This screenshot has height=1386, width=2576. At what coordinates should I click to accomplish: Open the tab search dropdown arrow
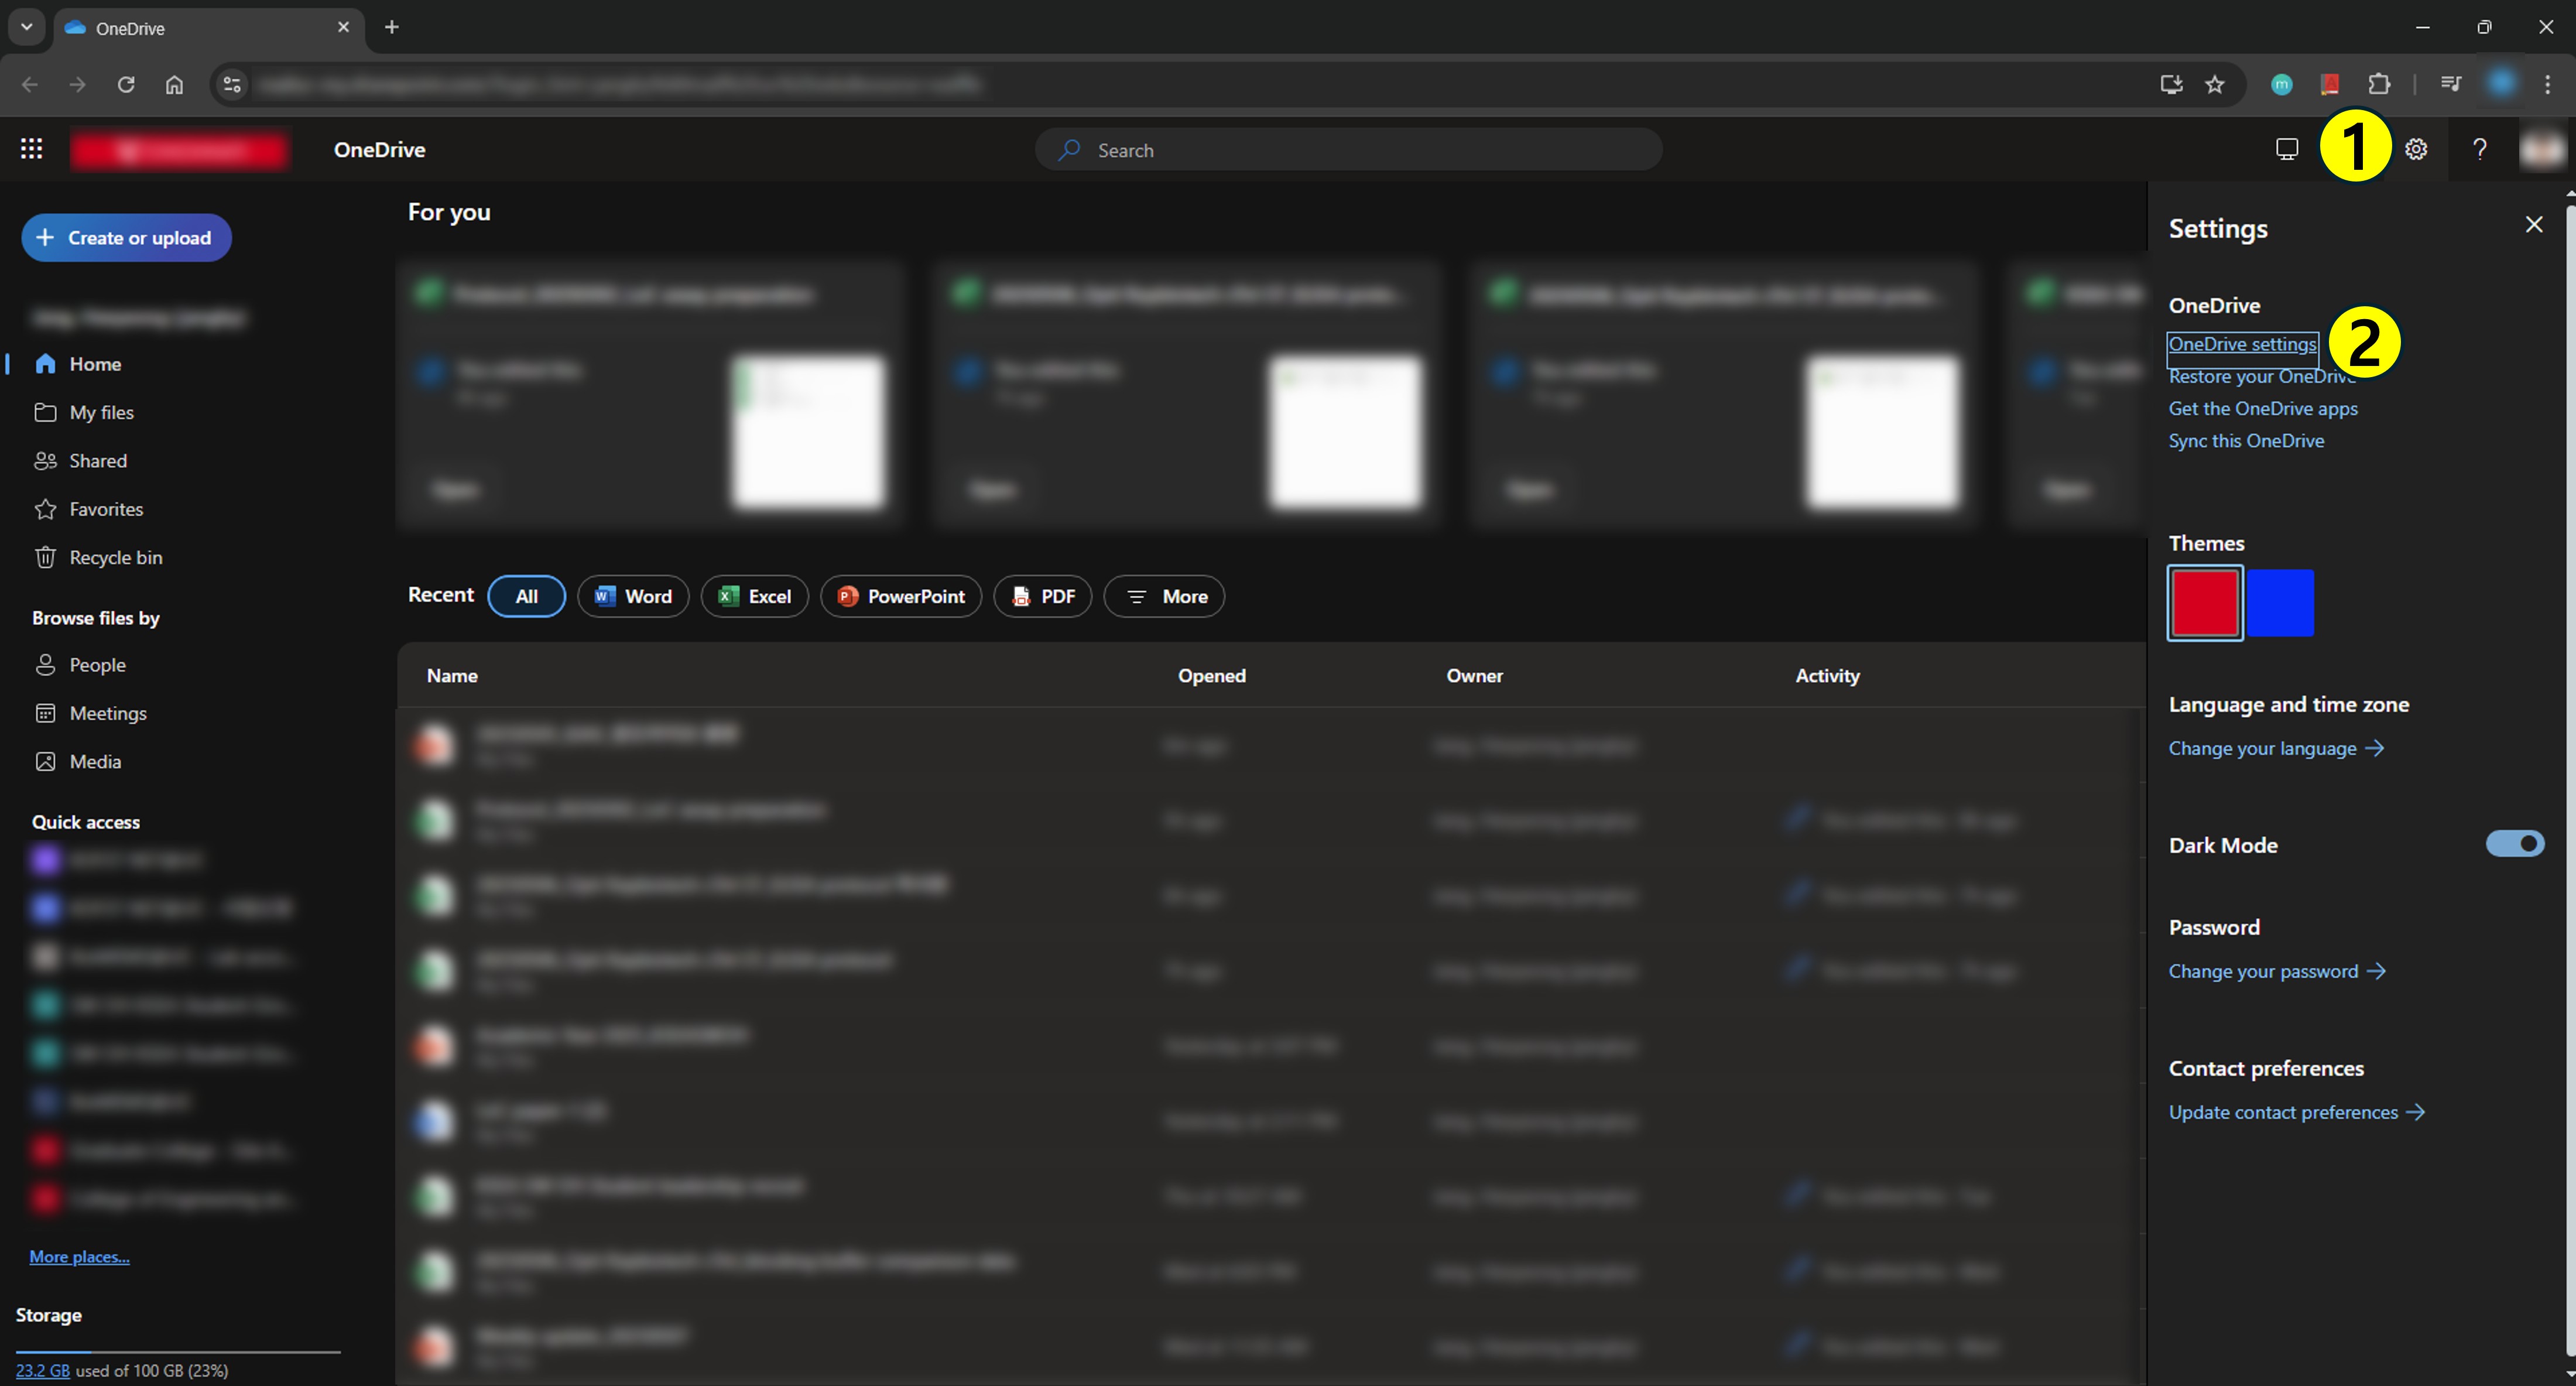(x=27, y=27)
